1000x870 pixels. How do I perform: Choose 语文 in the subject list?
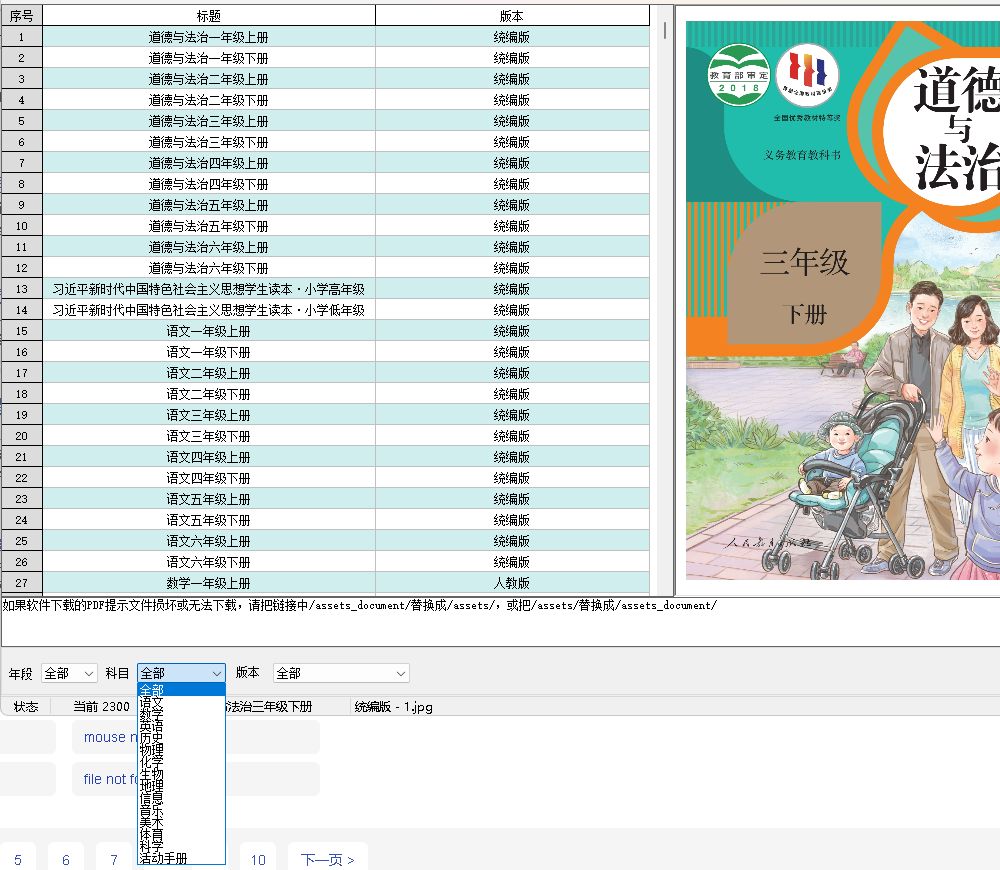coord(152,702)
